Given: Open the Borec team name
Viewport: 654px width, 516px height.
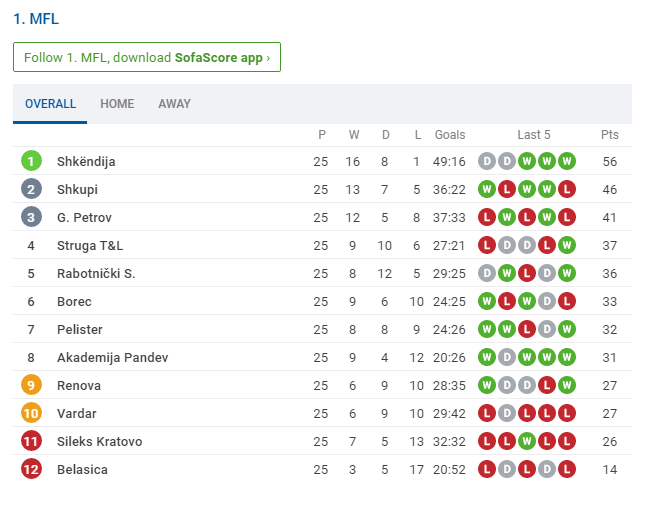Looking at the screenshot, I should point(74,301).
